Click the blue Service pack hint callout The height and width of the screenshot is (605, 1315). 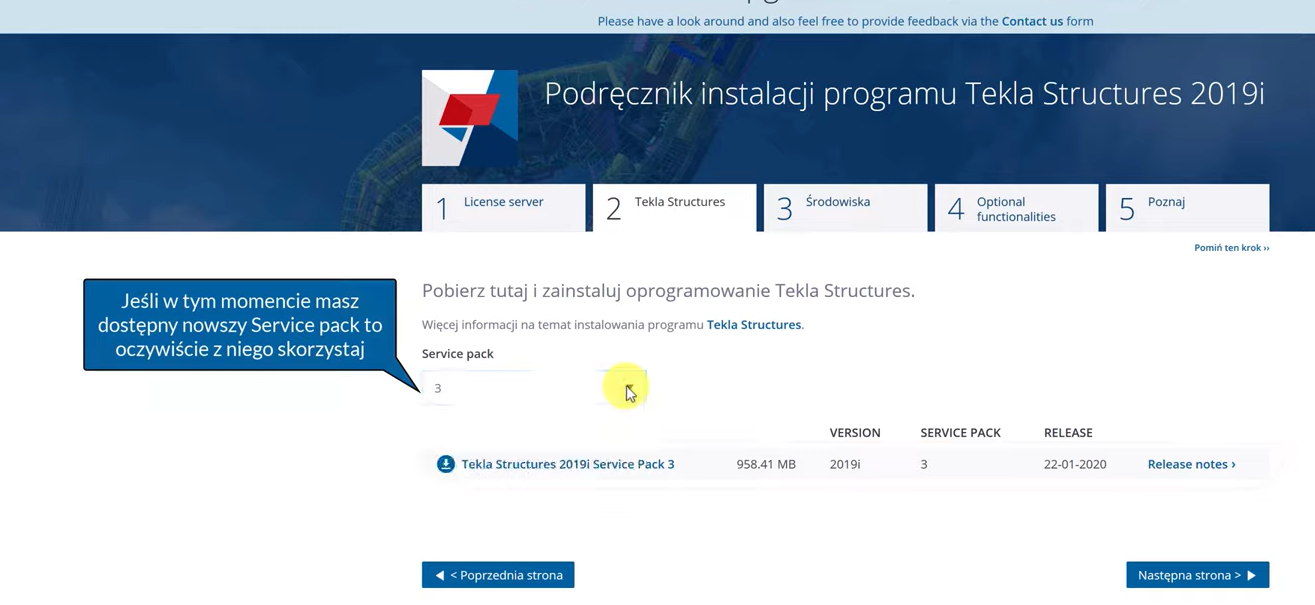(x=240, y=325)
